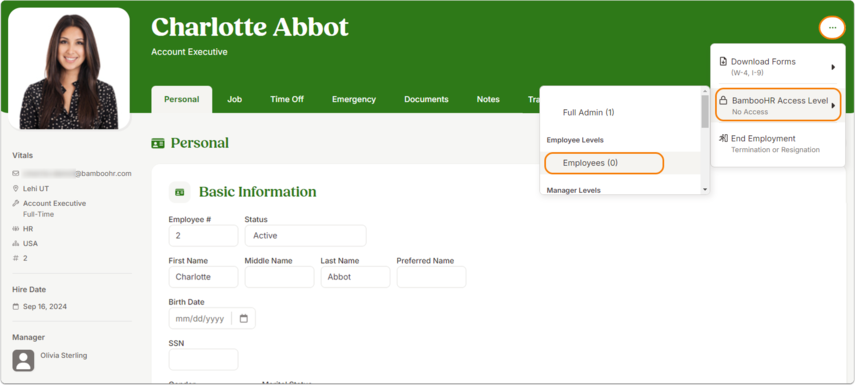Click the First Name field with Charlotte

click(203, 277)
